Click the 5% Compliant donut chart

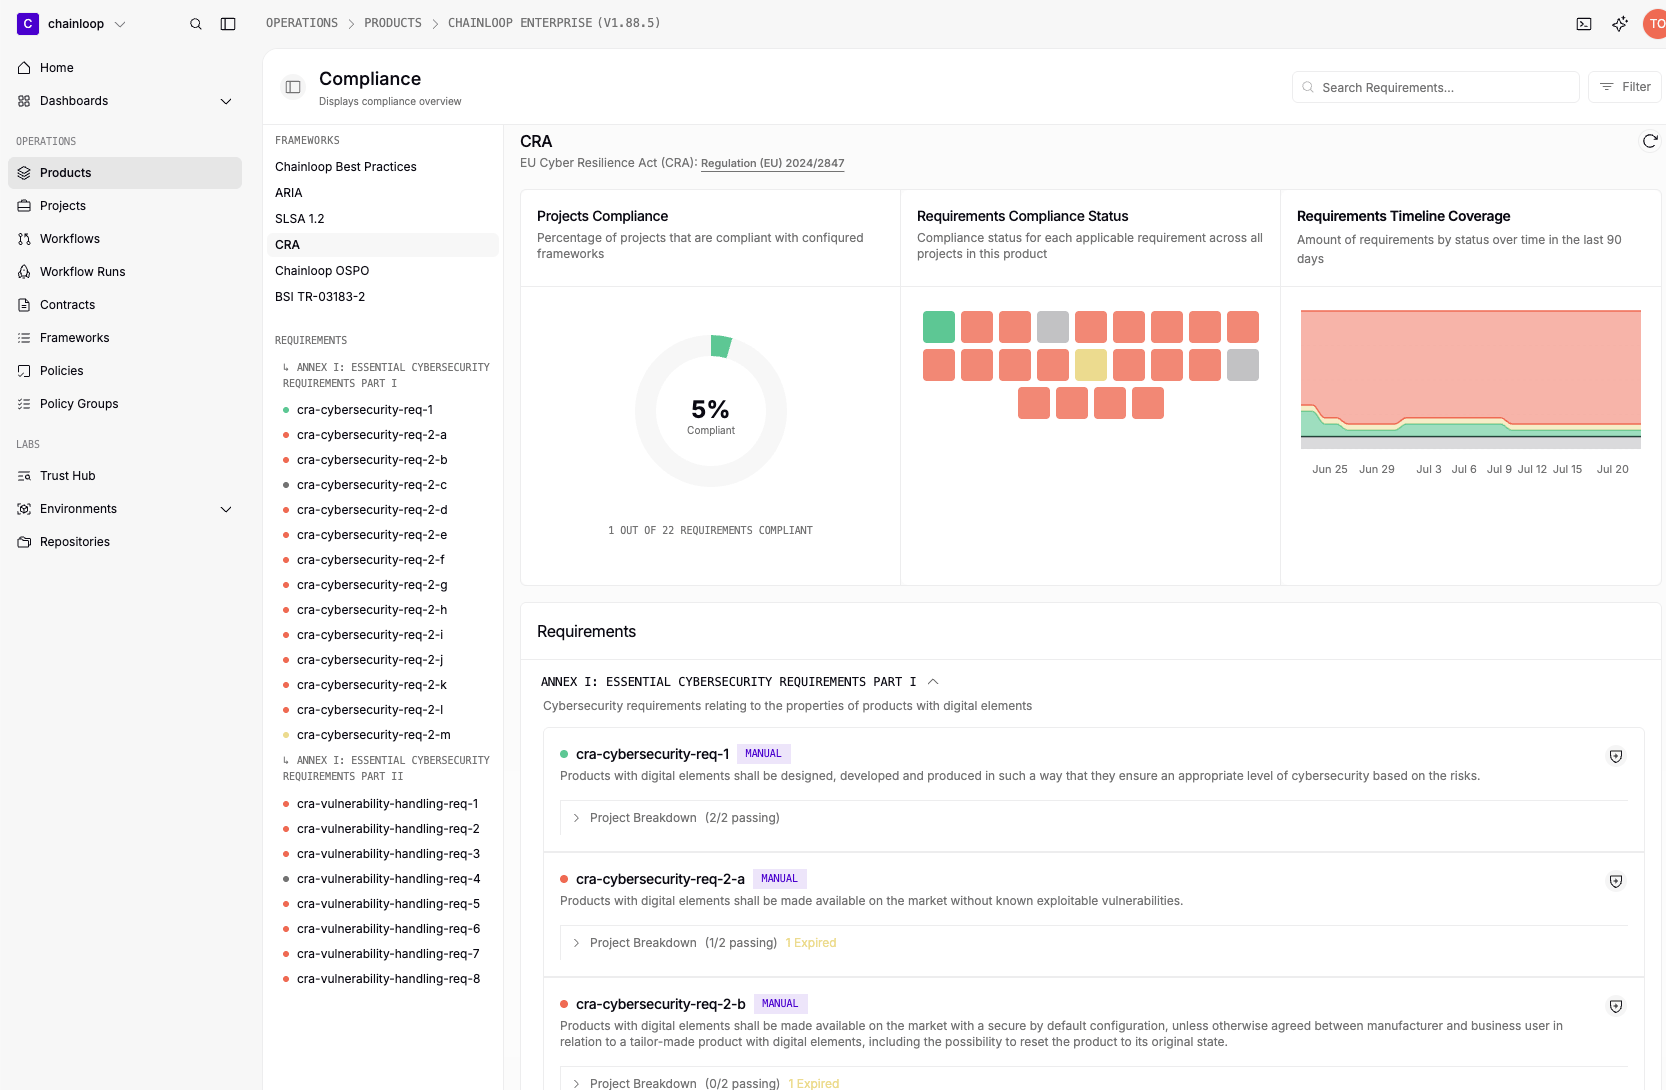pos(711,411)
